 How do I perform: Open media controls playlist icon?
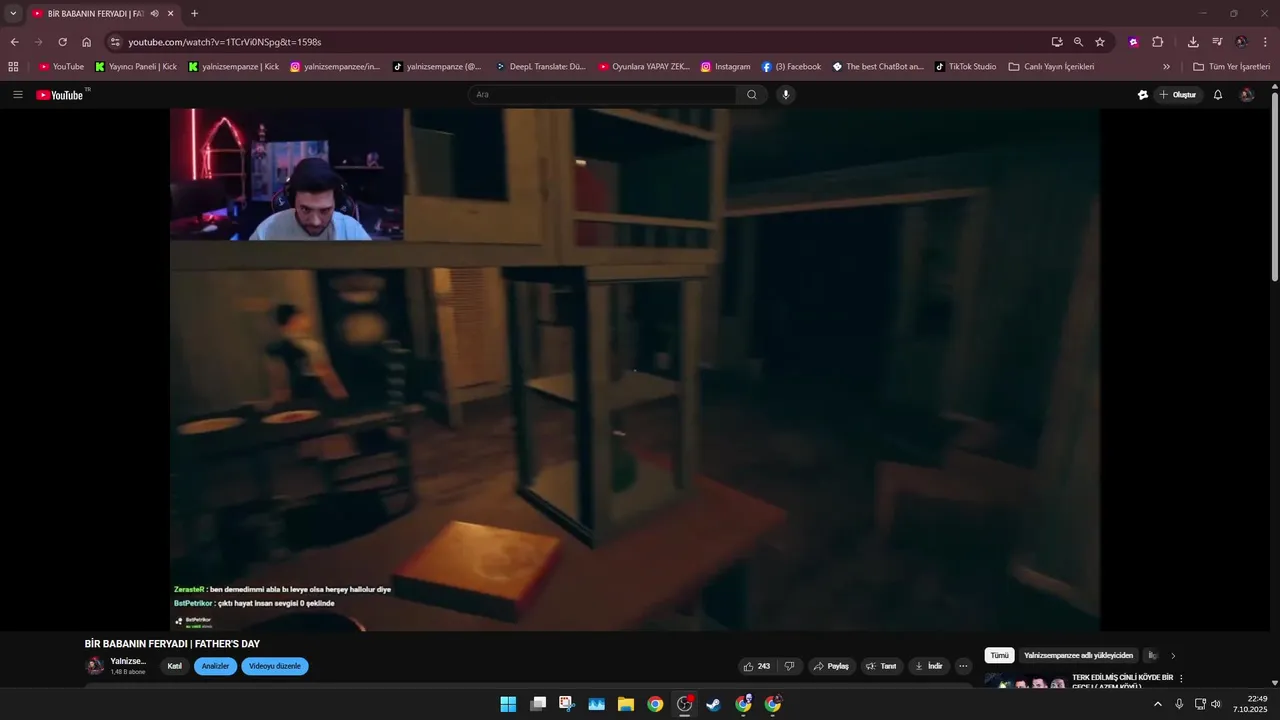[1217, 42]
